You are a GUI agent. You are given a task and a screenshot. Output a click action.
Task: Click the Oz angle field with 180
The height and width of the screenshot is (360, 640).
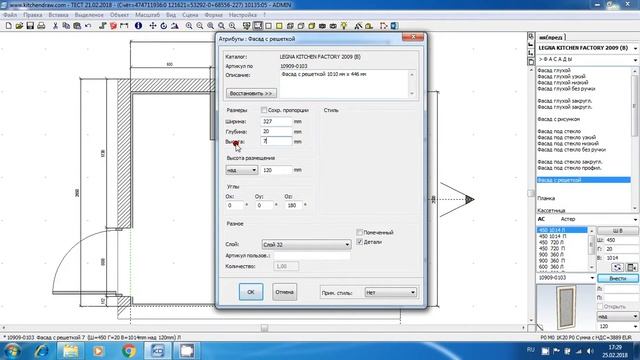tap(293, 205)
